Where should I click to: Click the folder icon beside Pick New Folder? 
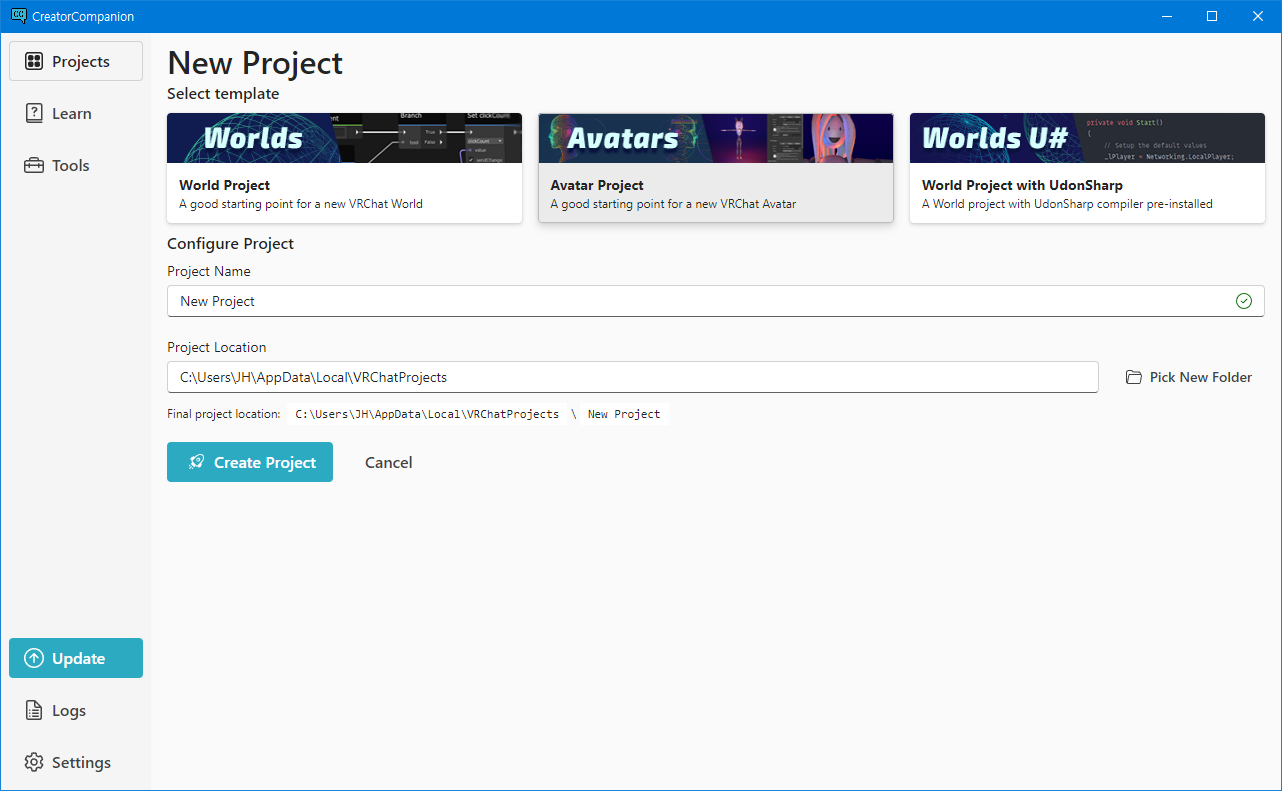coord(1133,377)
